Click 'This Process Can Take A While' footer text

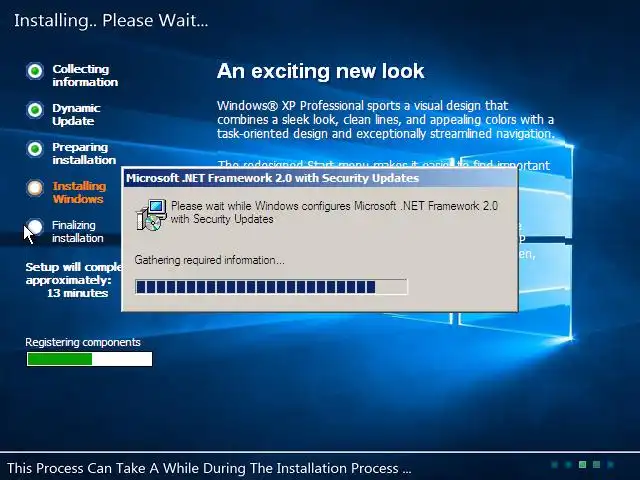coord(209,468)
